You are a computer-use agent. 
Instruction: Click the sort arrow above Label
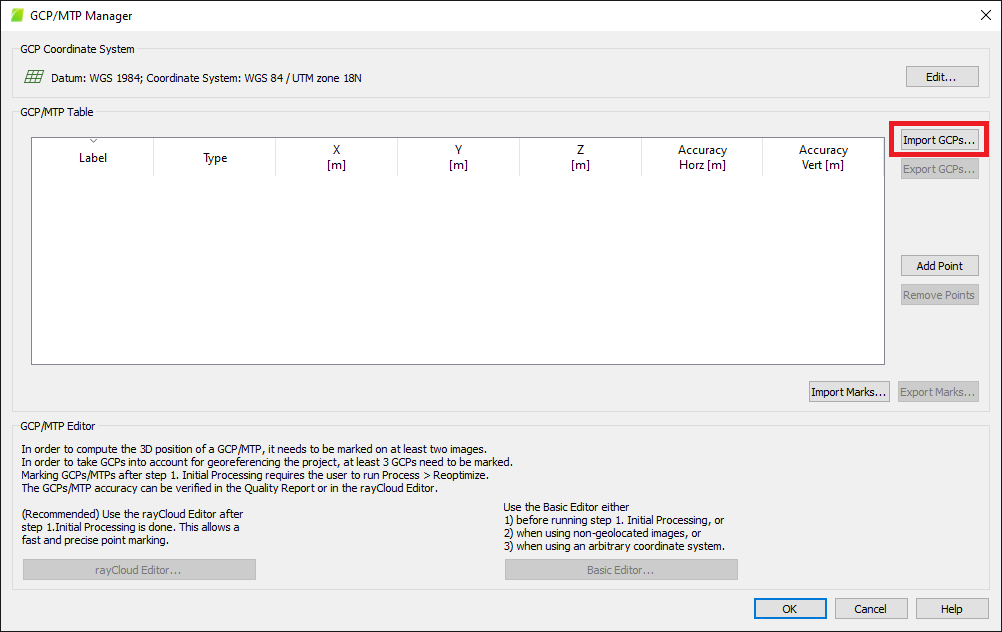tap(93, 141)
